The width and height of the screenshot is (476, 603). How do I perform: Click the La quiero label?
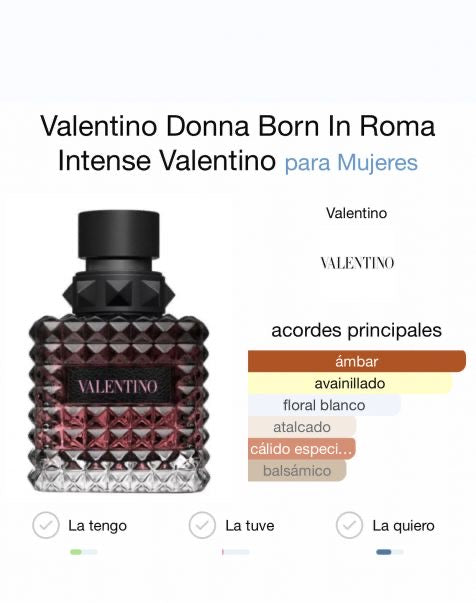[x=403, y=526]
